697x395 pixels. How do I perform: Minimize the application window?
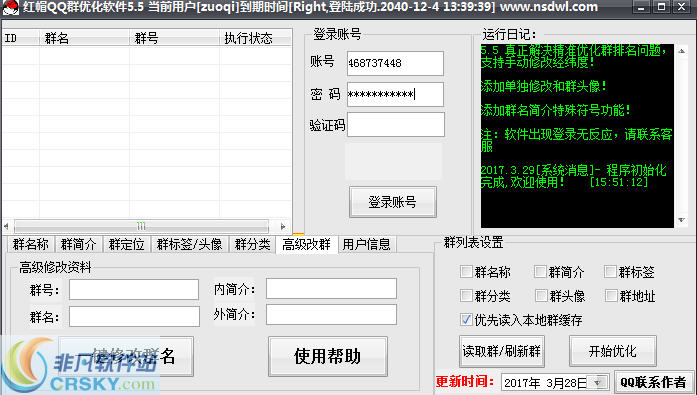click(641, 7)
